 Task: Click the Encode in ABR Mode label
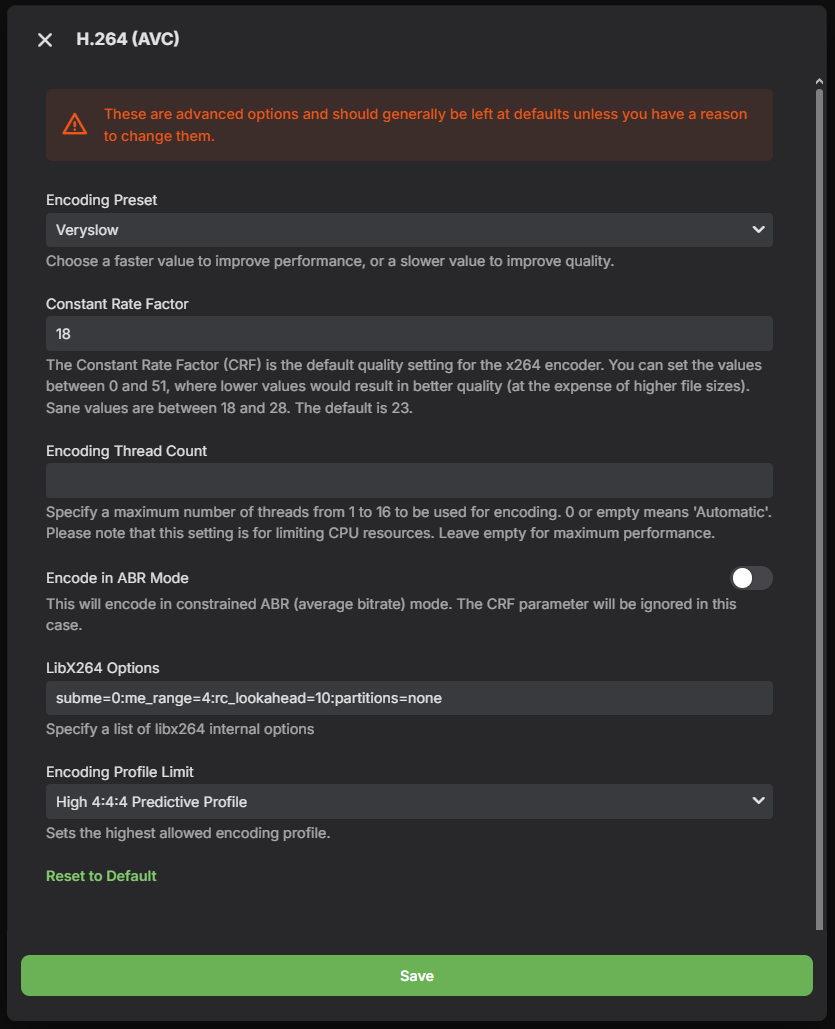(118, 578)
